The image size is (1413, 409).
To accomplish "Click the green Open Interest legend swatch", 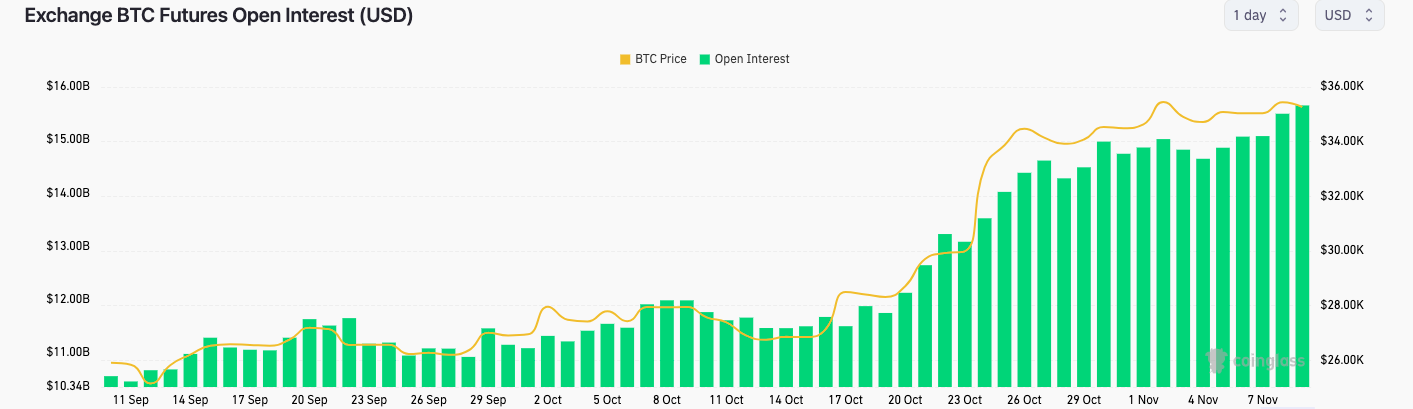I will point(705,59).
